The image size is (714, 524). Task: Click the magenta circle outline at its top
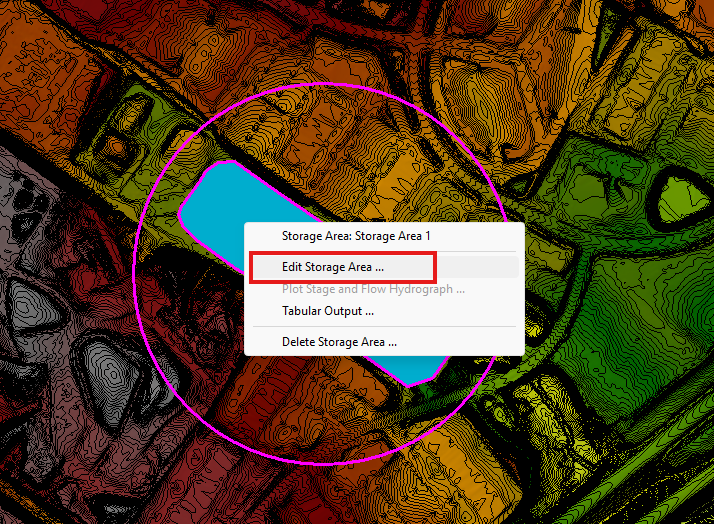tap(319, 84)
